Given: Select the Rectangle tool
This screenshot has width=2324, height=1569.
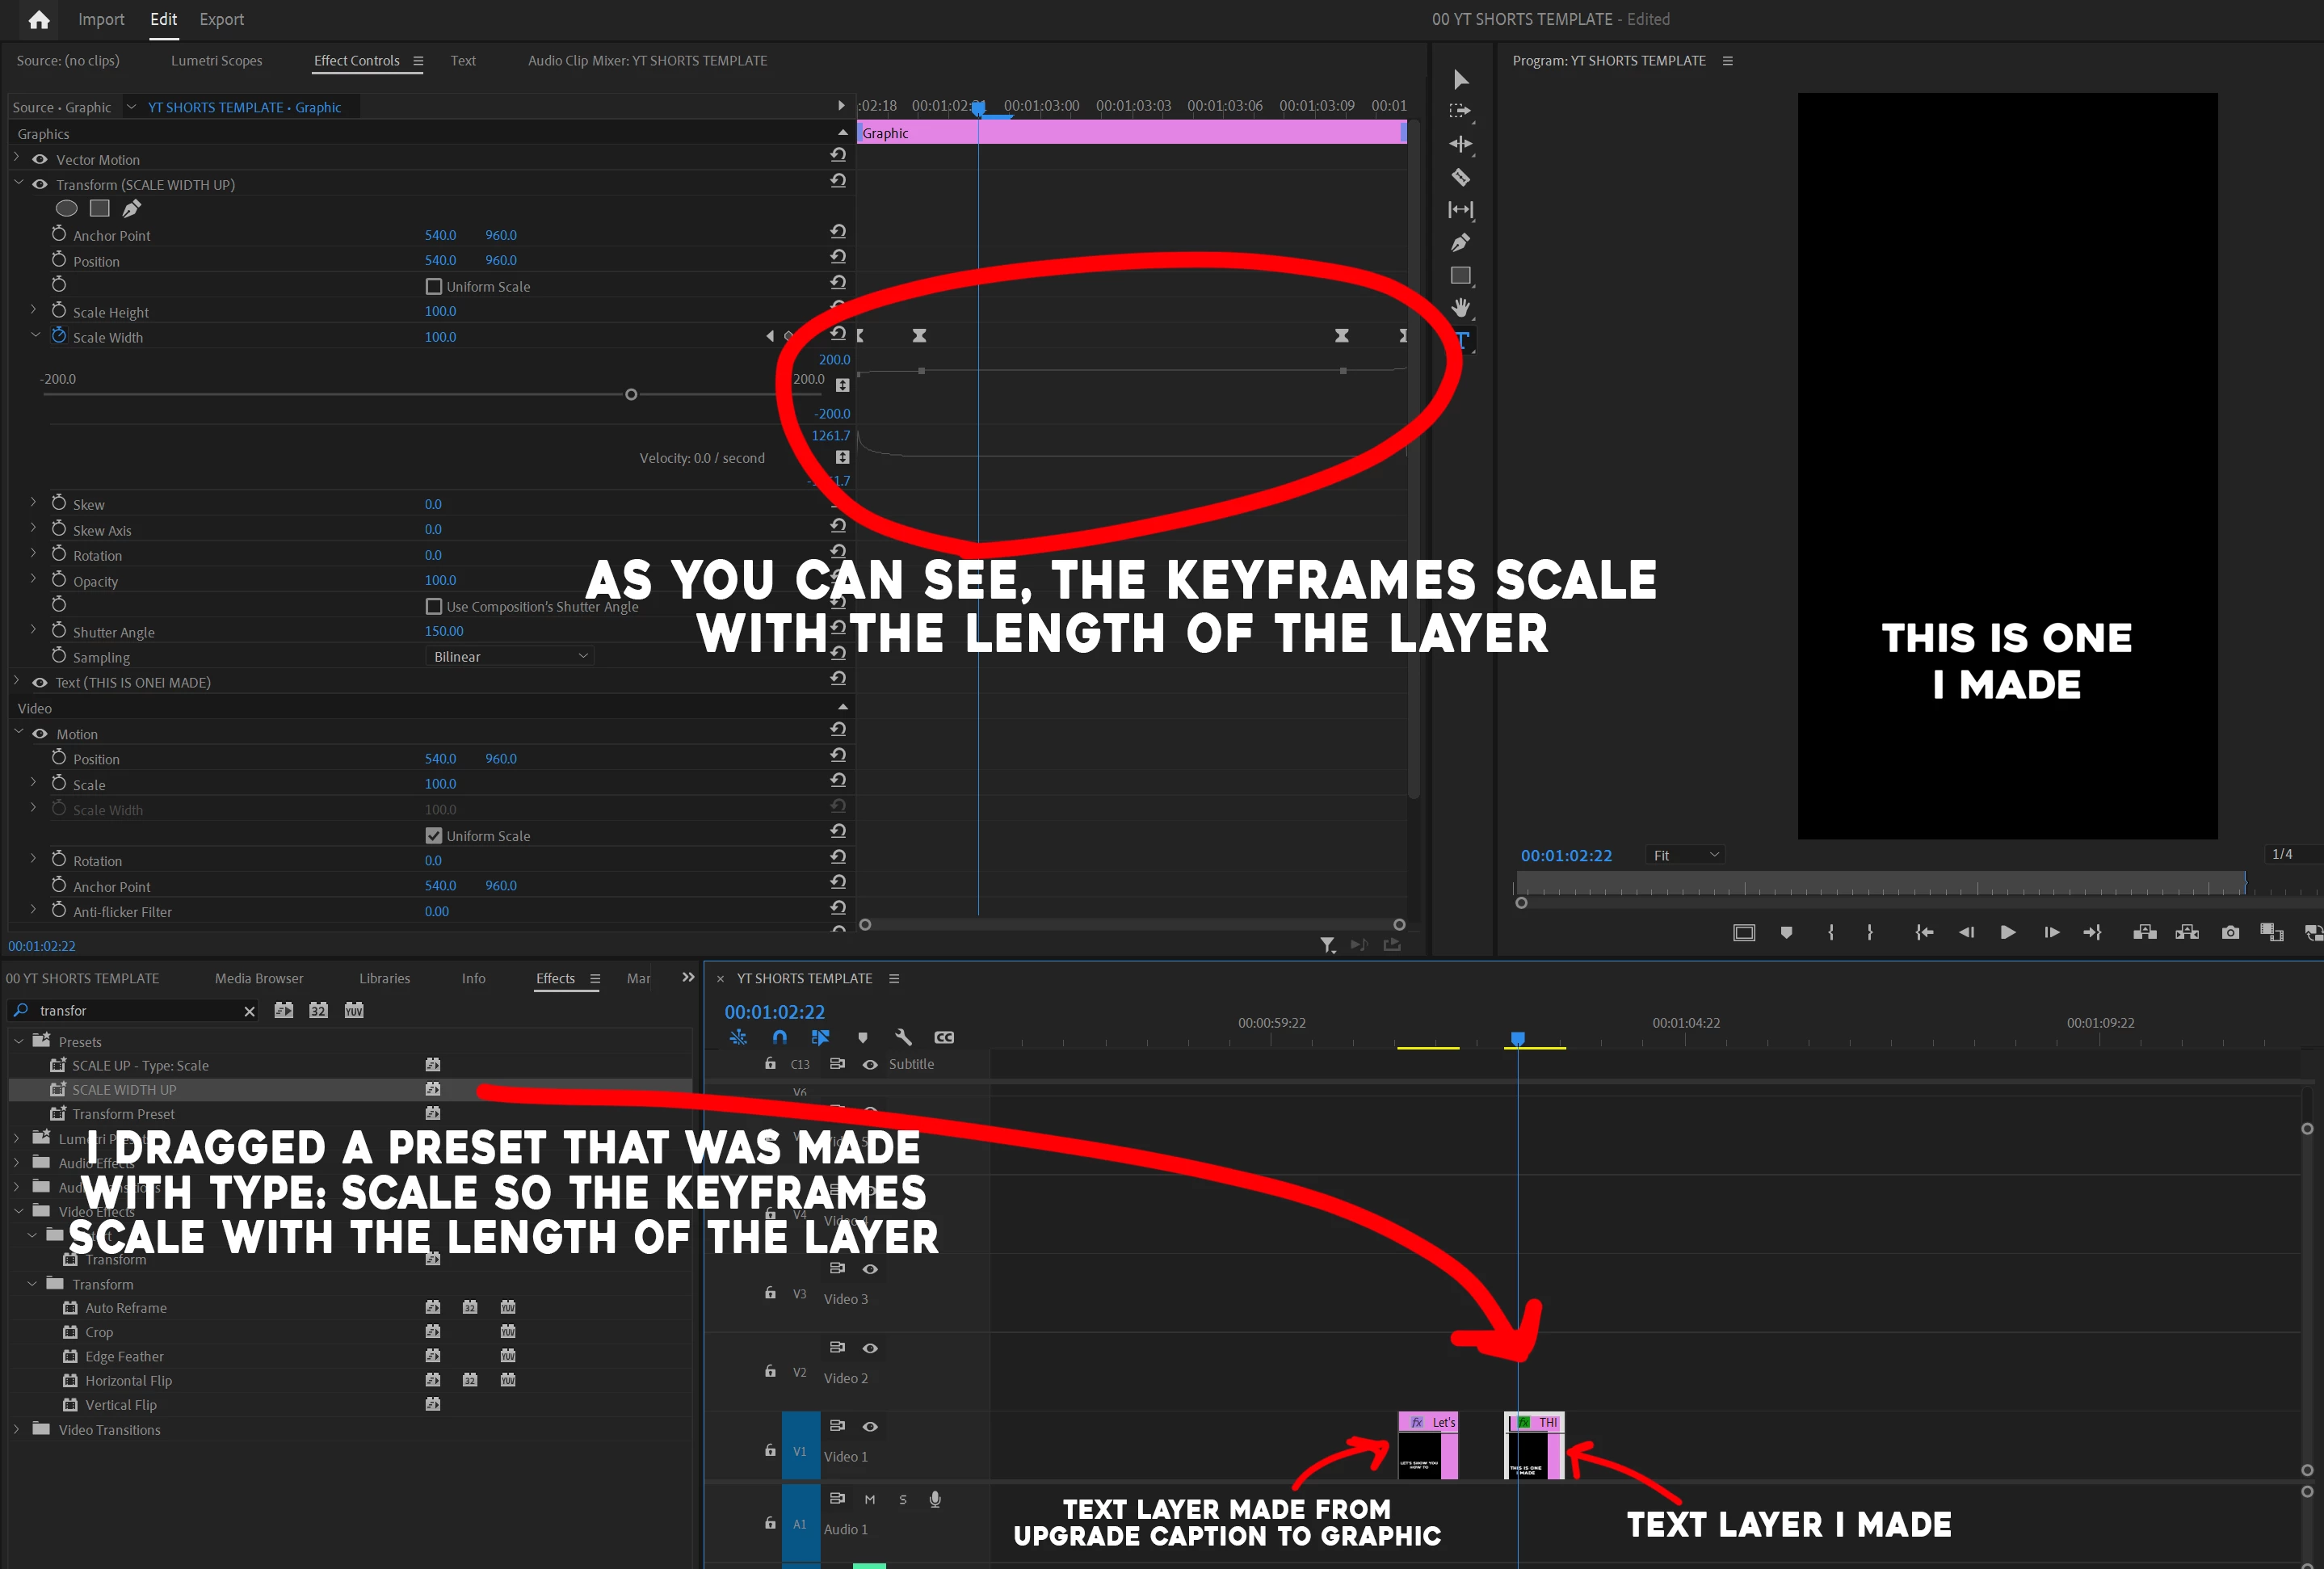Looking at the screenshot, I should click(1460, 275).
